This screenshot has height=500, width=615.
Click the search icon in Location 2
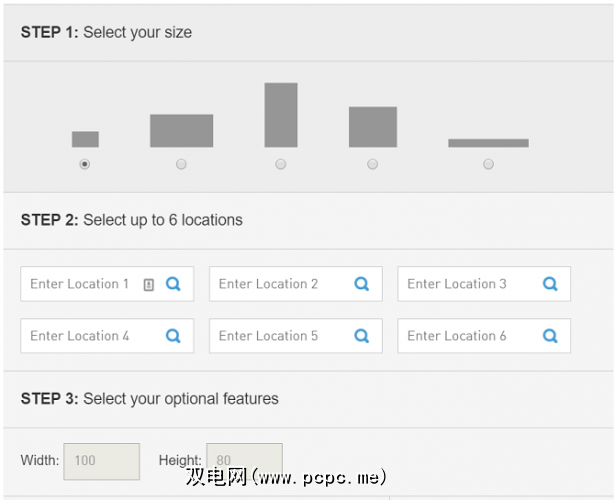tap(362, 284)
